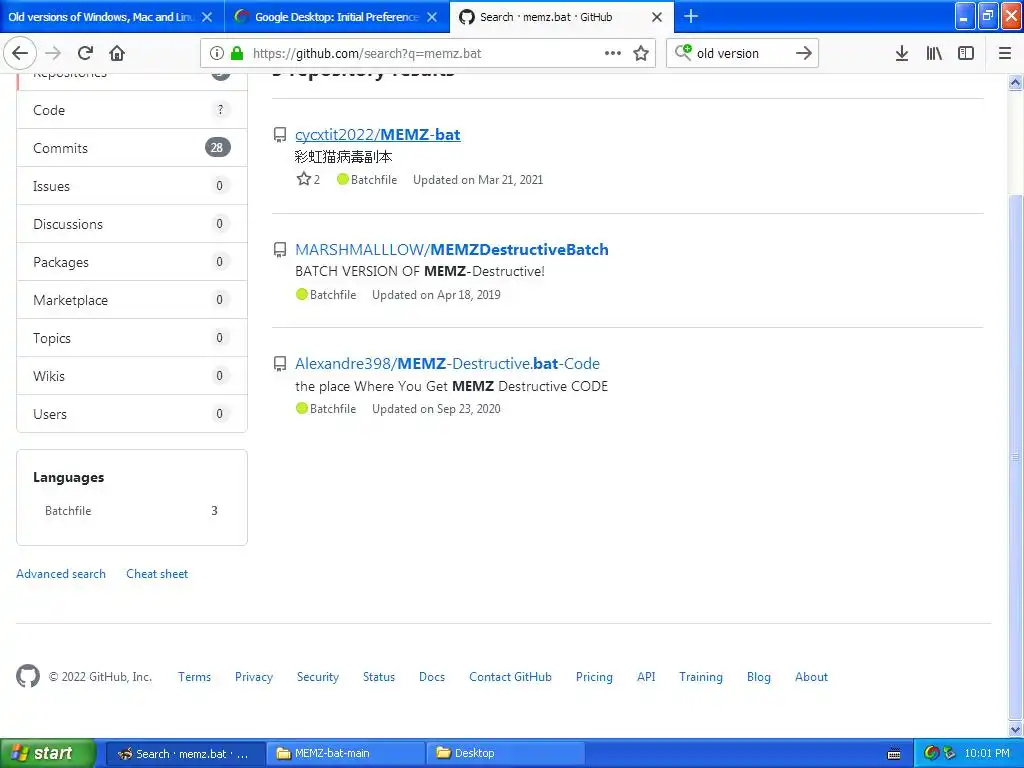Filter results by Discussions

pyautogui.click(x=132, y=223)
